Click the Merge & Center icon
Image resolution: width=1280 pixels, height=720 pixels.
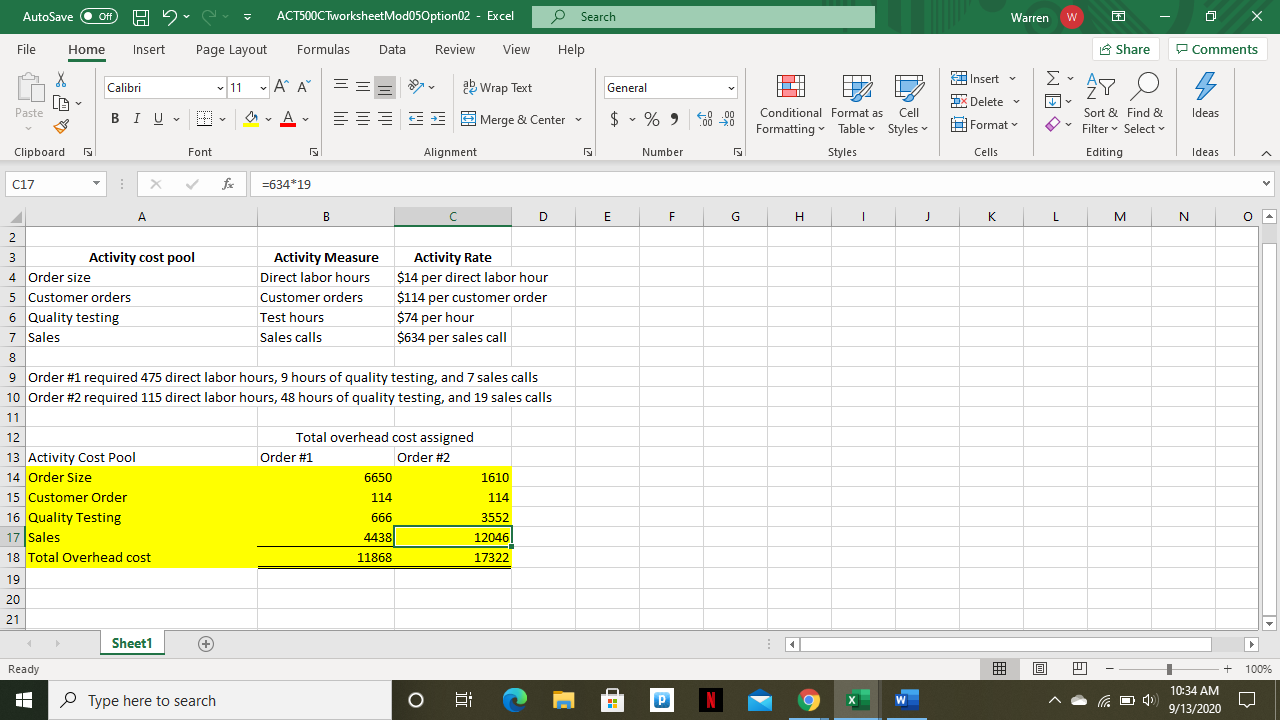514,119
